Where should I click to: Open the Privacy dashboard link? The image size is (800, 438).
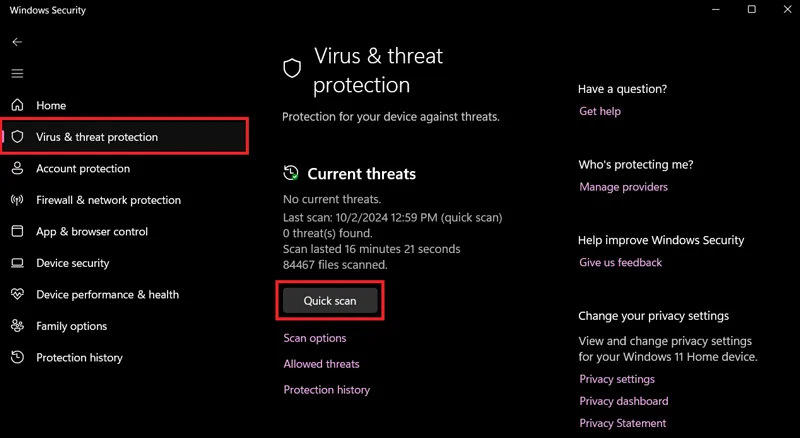pyautogui.click(x=623, y=401)
